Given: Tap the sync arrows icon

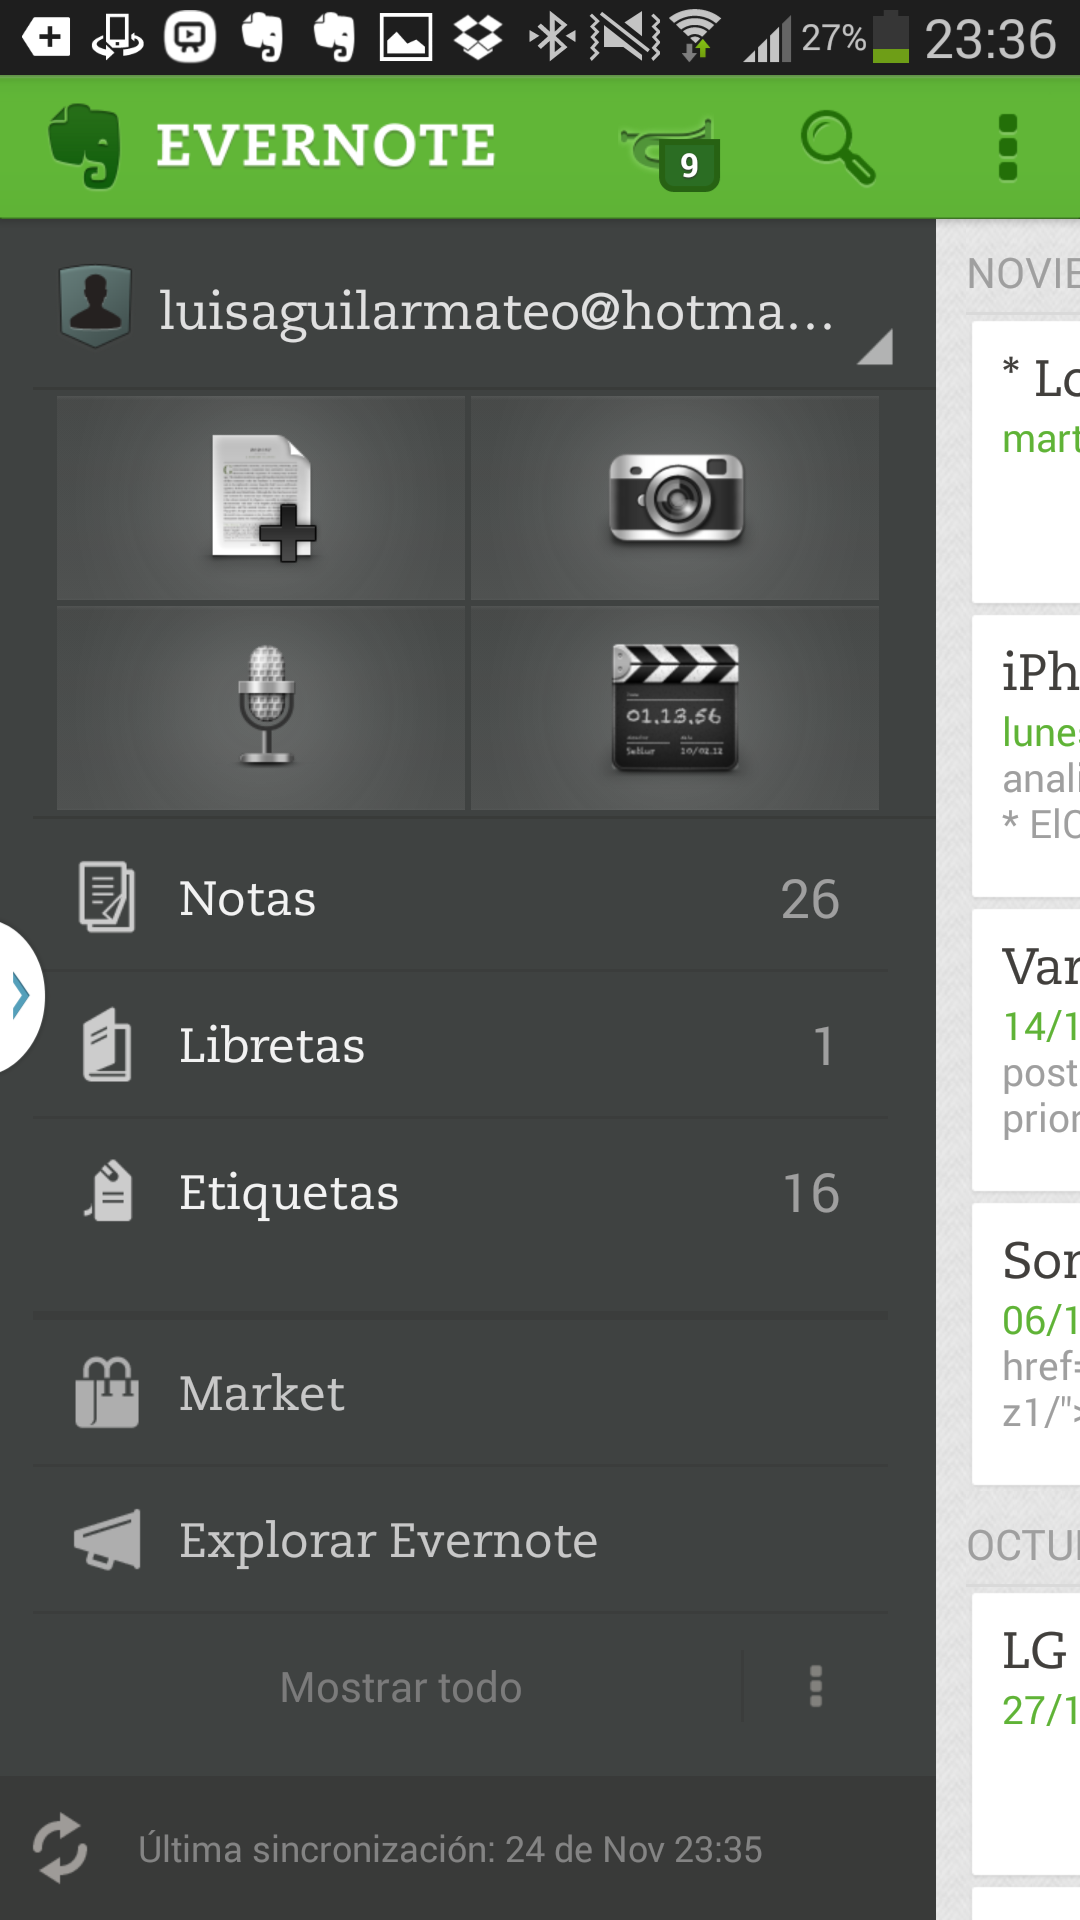Looking at the screenshot, I should point(60,1848).
